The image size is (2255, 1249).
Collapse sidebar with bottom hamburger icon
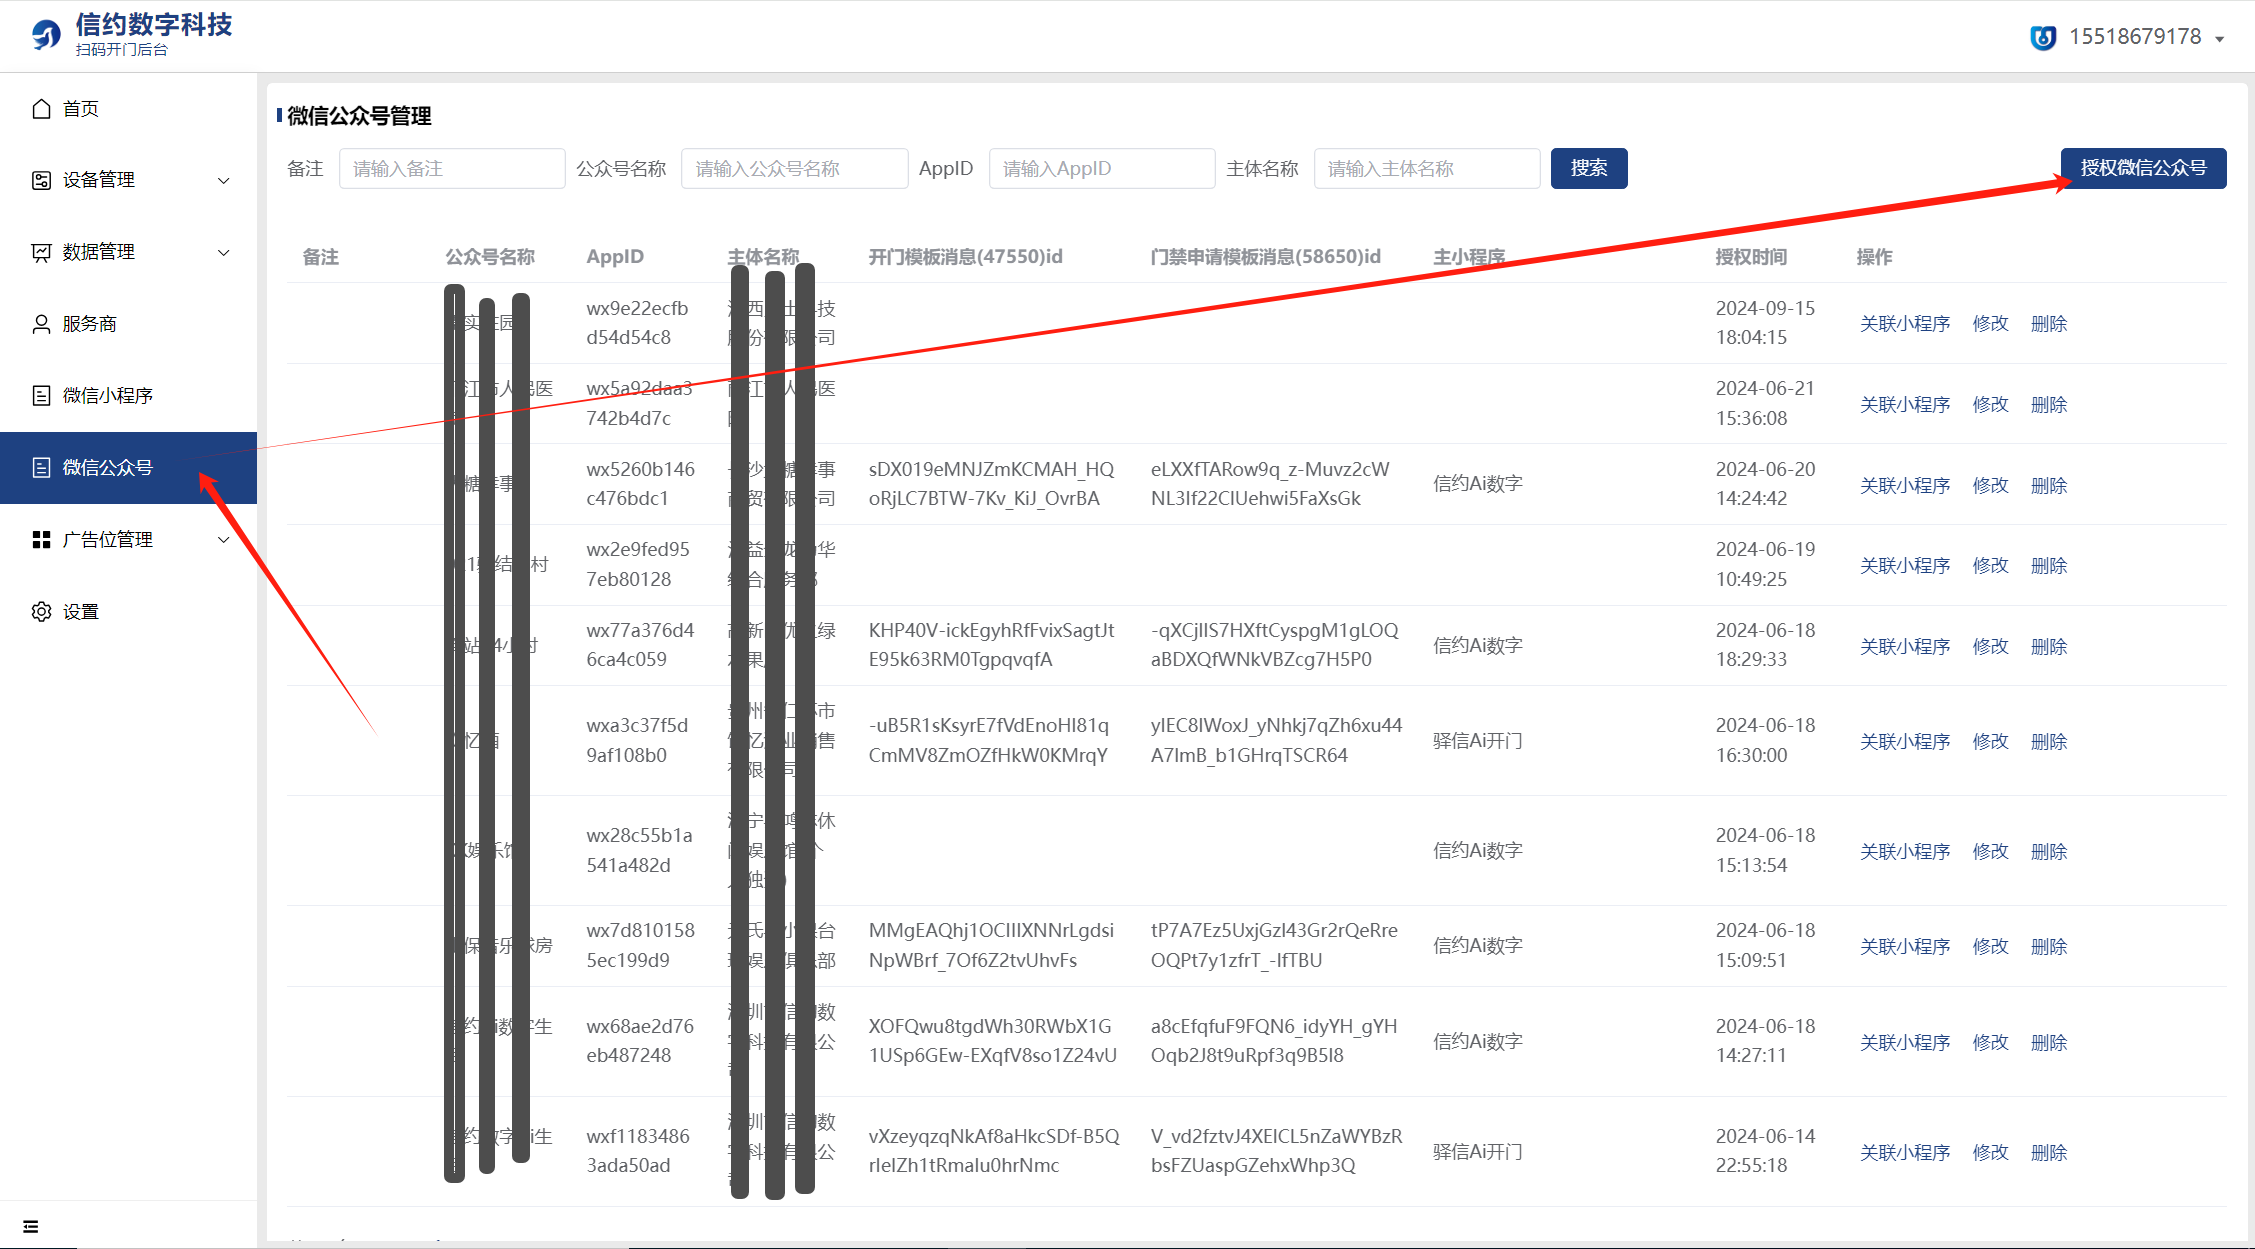tap(31, 1227)
